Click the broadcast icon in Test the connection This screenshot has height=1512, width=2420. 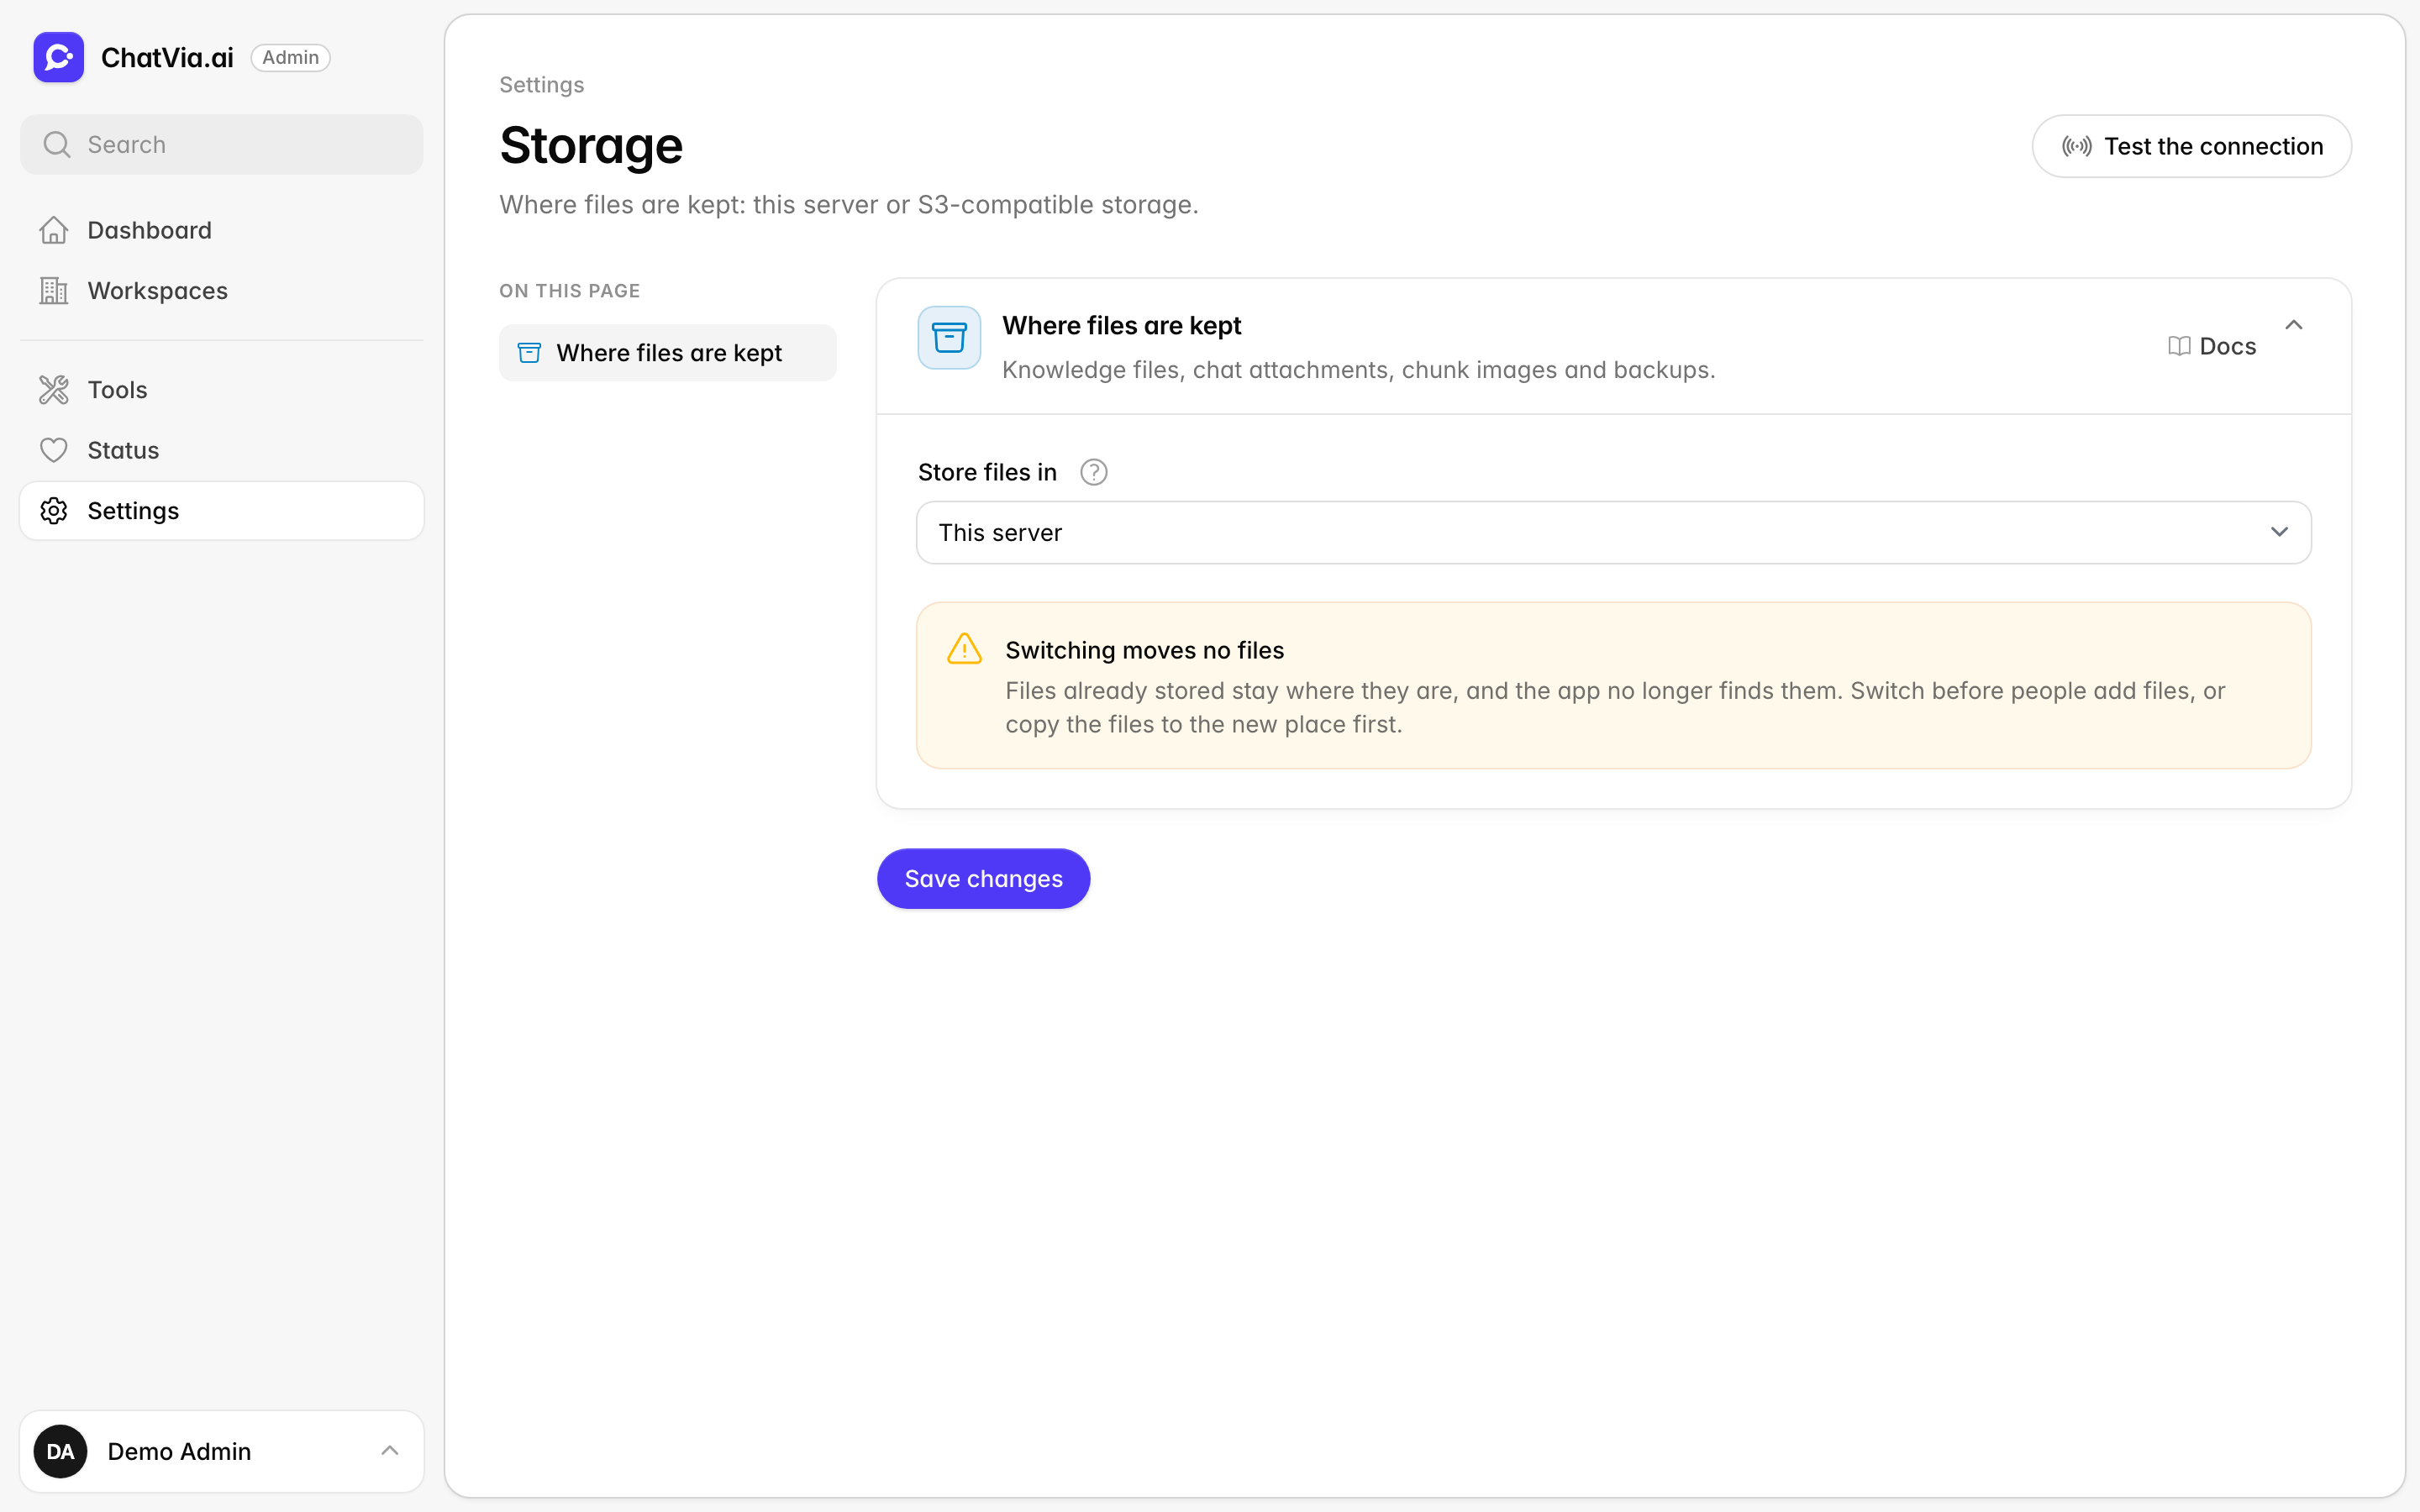2077,146
